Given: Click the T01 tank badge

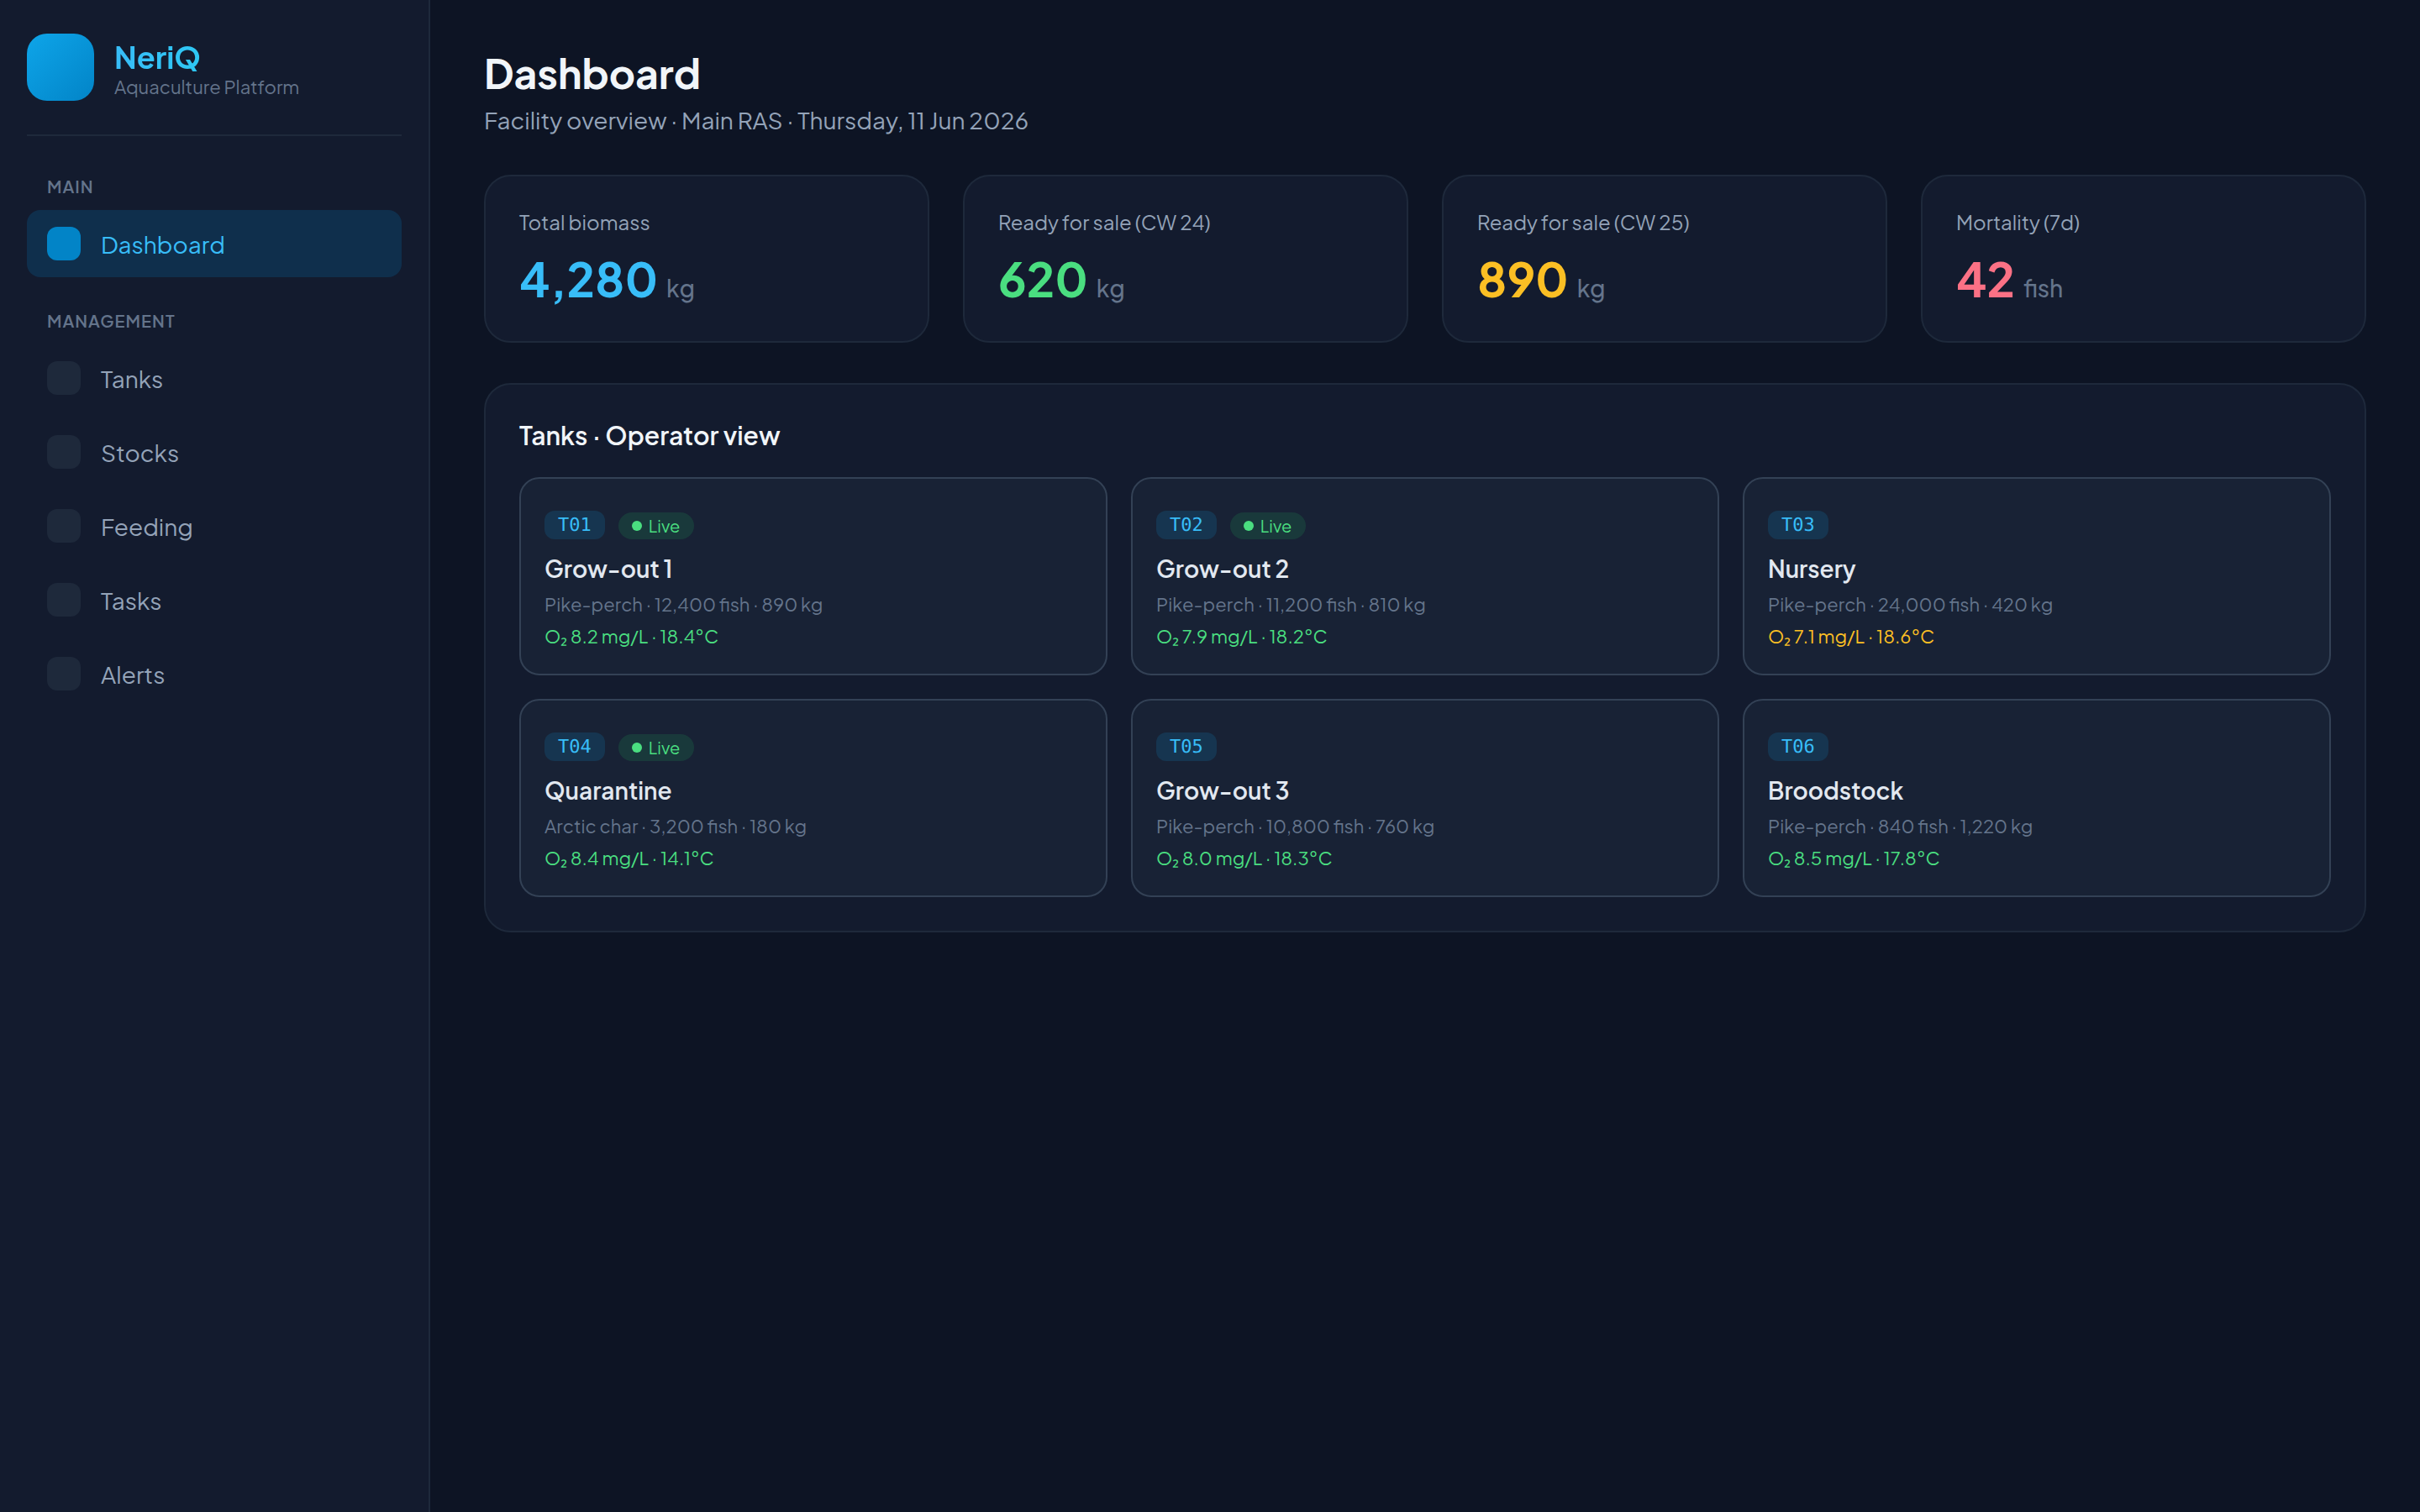Looking at the screenshot, I should 574,525.
